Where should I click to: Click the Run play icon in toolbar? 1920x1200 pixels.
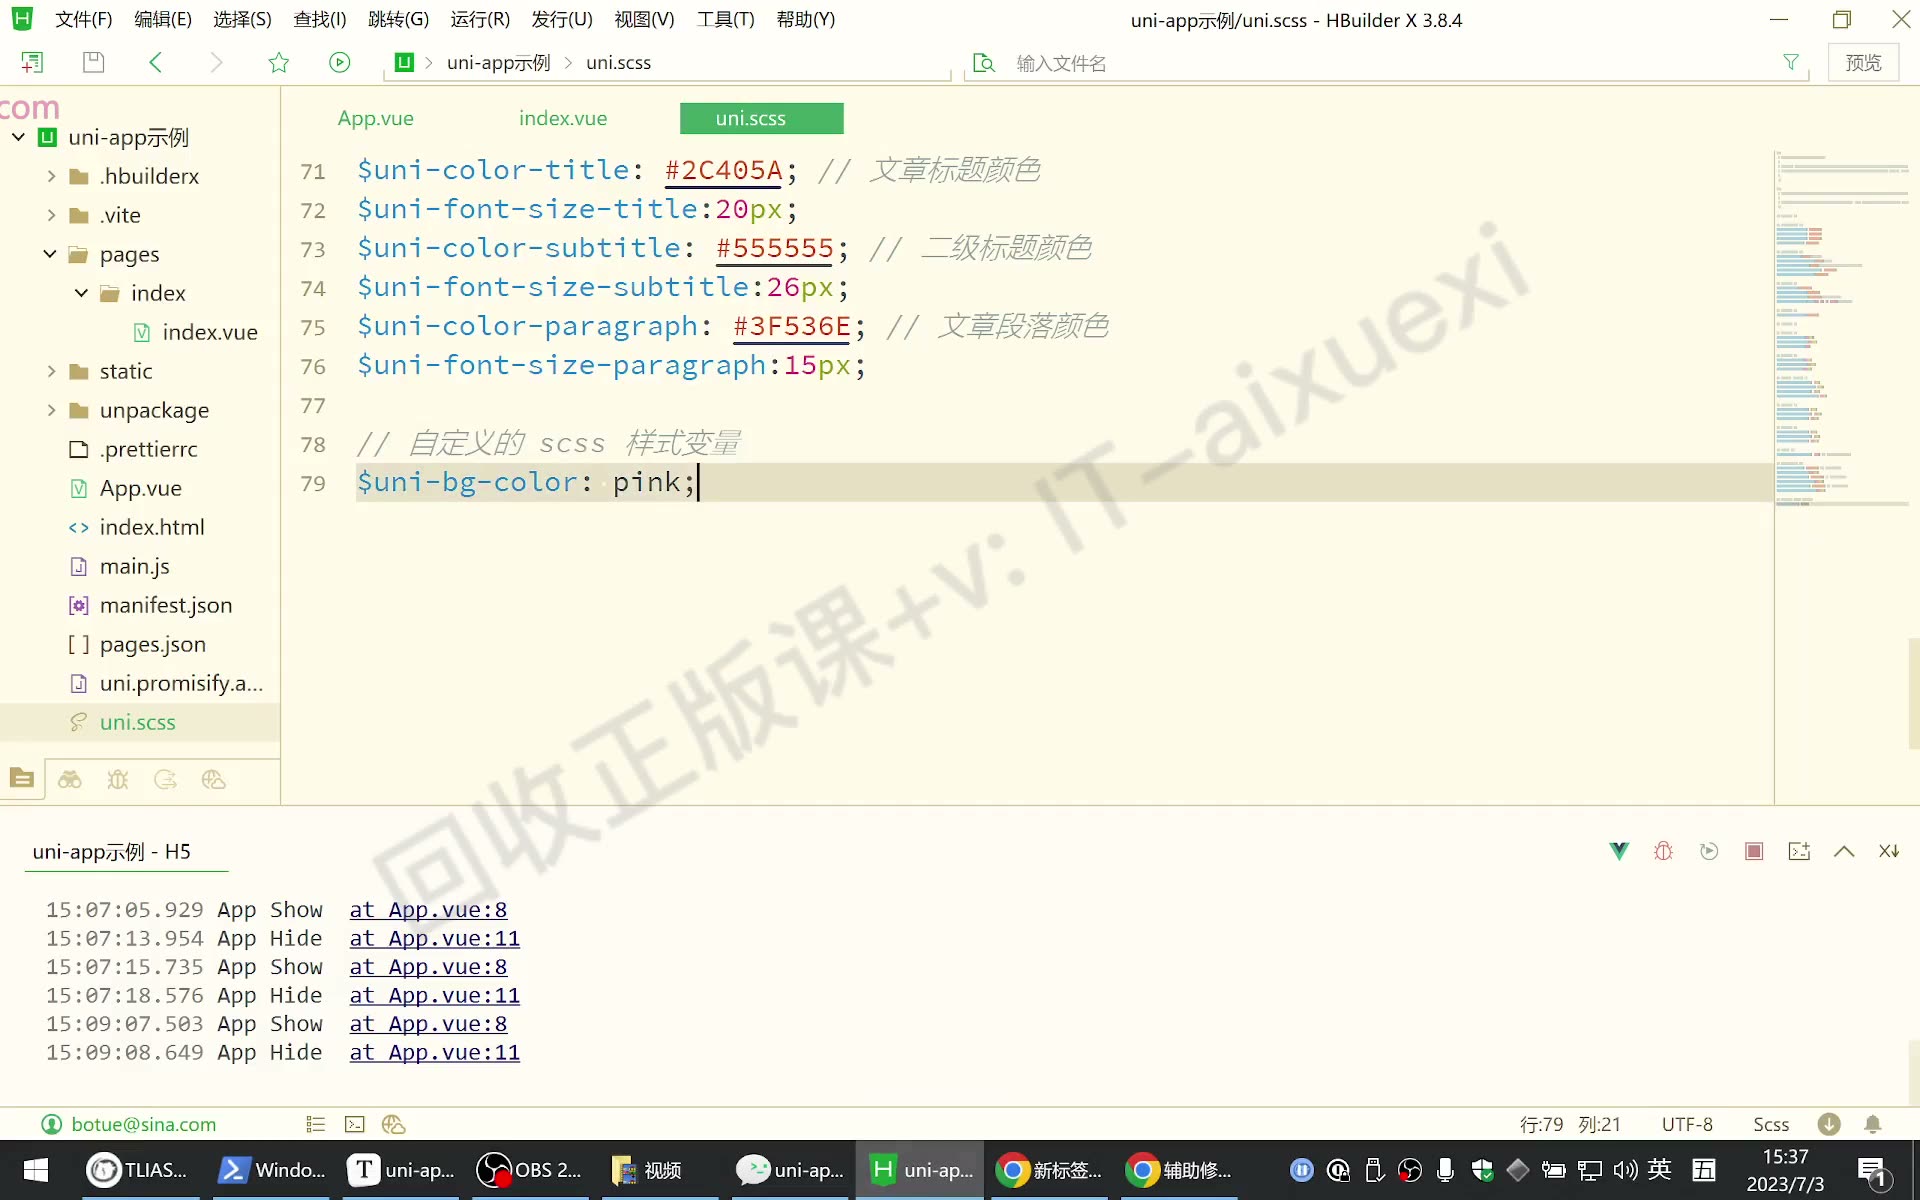[340, 62]
